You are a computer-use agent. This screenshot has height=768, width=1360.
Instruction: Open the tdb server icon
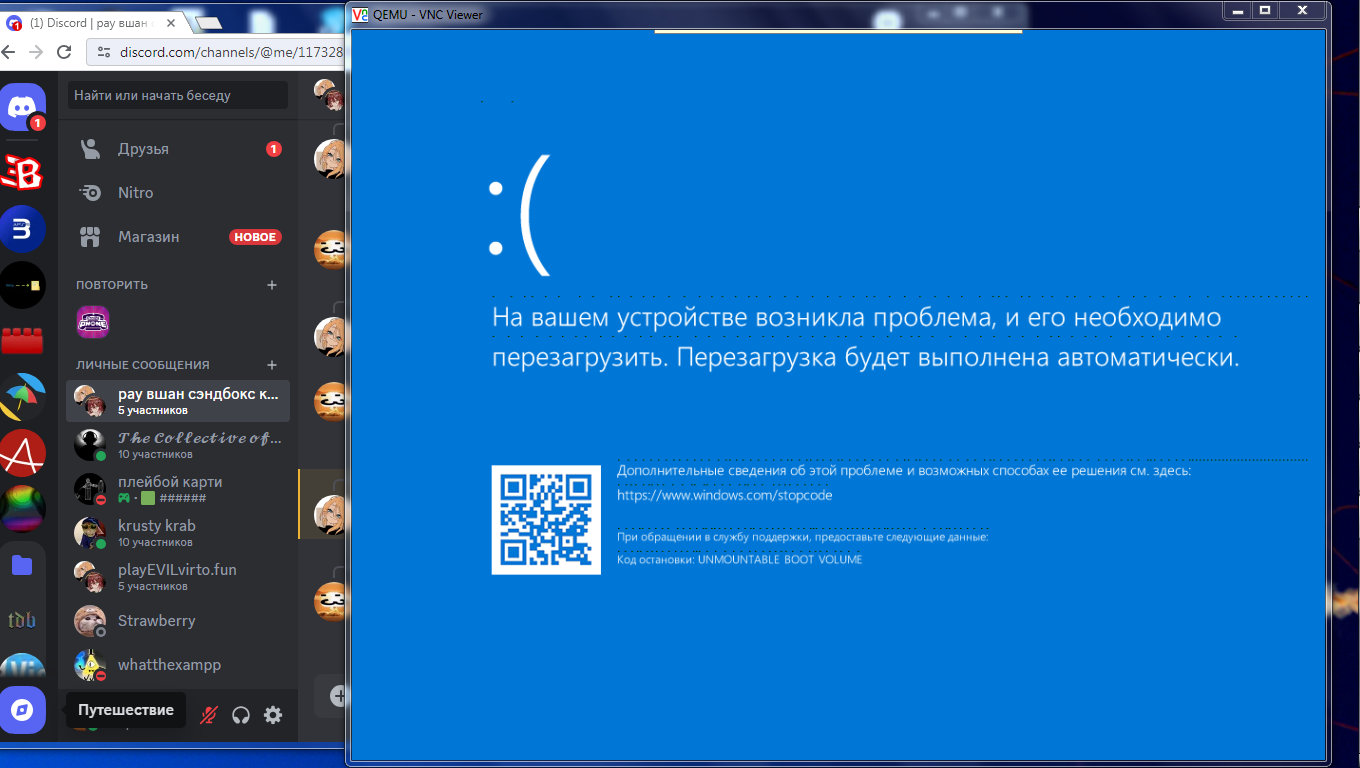click(22, 621)
